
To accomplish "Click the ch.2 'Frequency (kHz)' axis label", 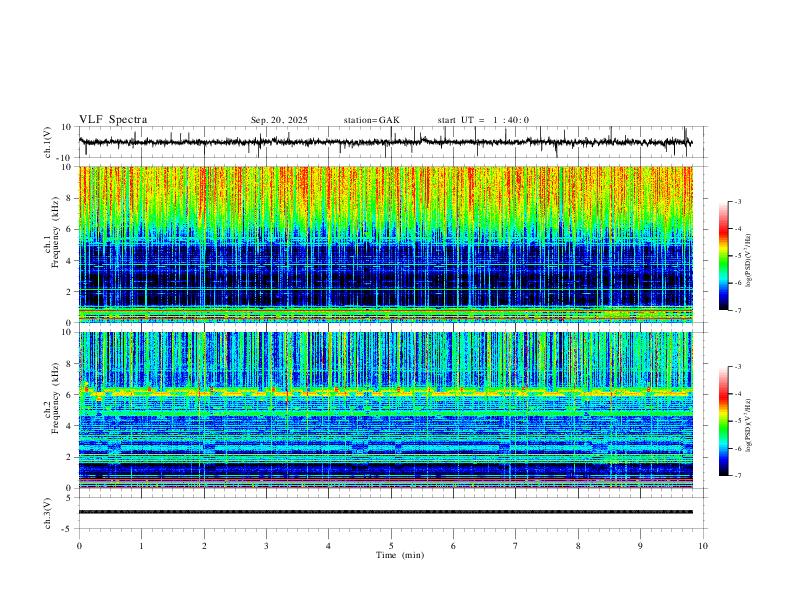I will (x=55, y=398).
